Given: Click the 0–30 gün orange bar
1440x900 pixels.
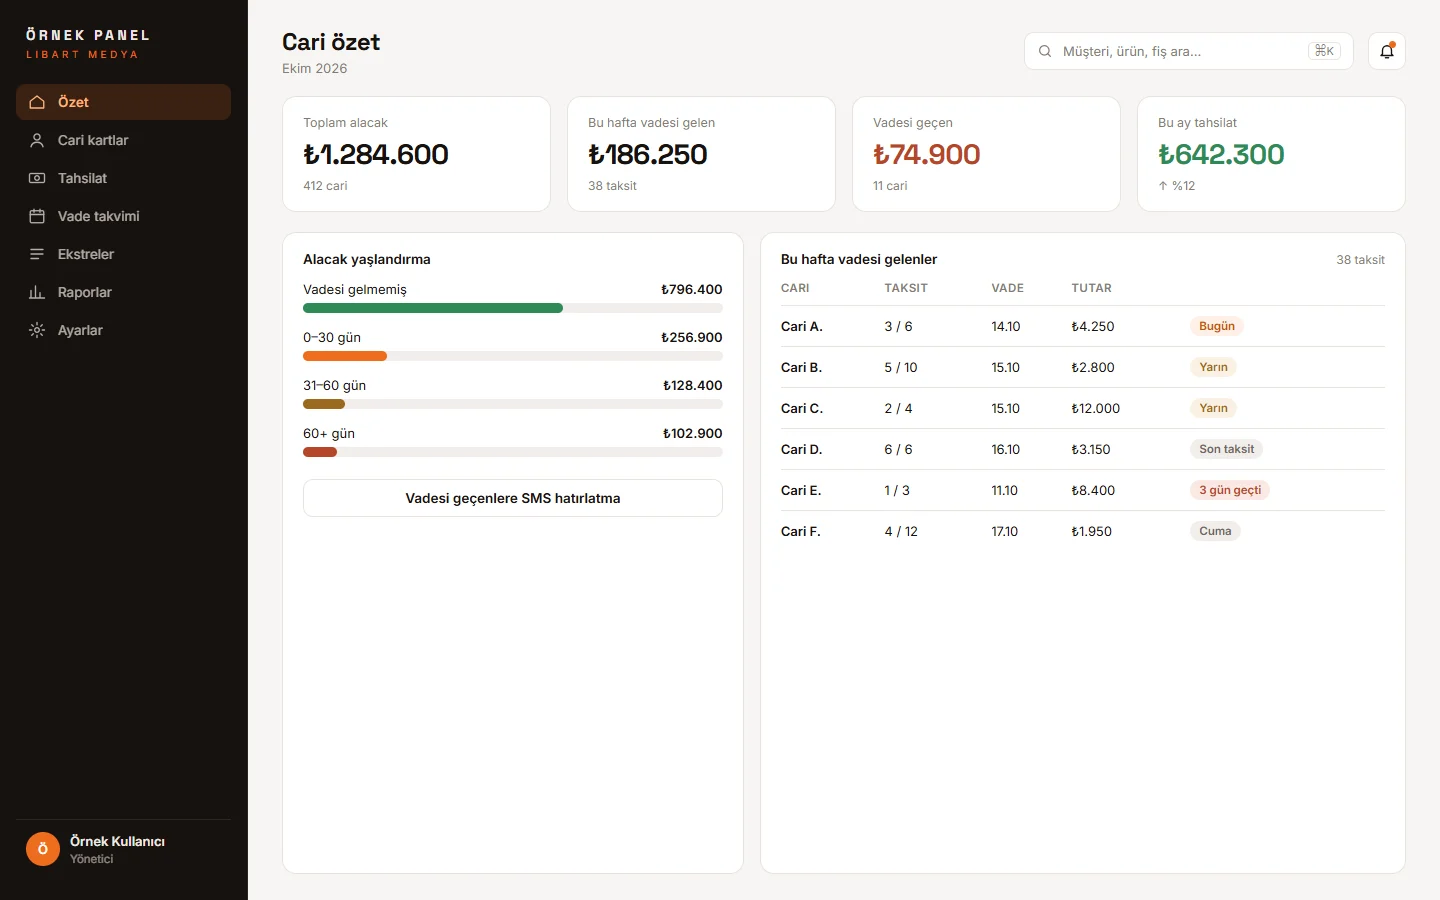Looking at the screenshot, I should click(345, 356).
